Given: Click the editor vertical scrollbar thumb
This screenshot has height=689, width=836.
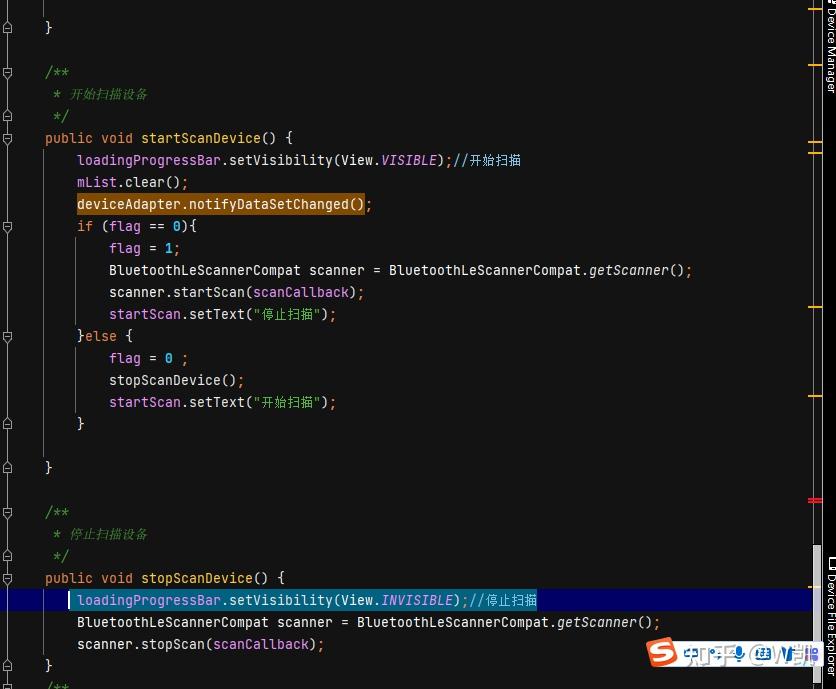Looking at the screenshot, I should [817, 613].
